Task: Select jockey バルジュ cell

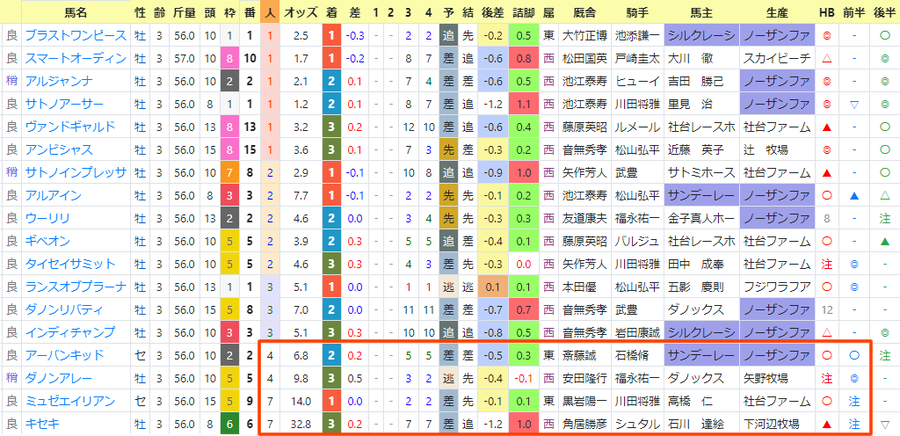Action: click(x=637, y=242)
